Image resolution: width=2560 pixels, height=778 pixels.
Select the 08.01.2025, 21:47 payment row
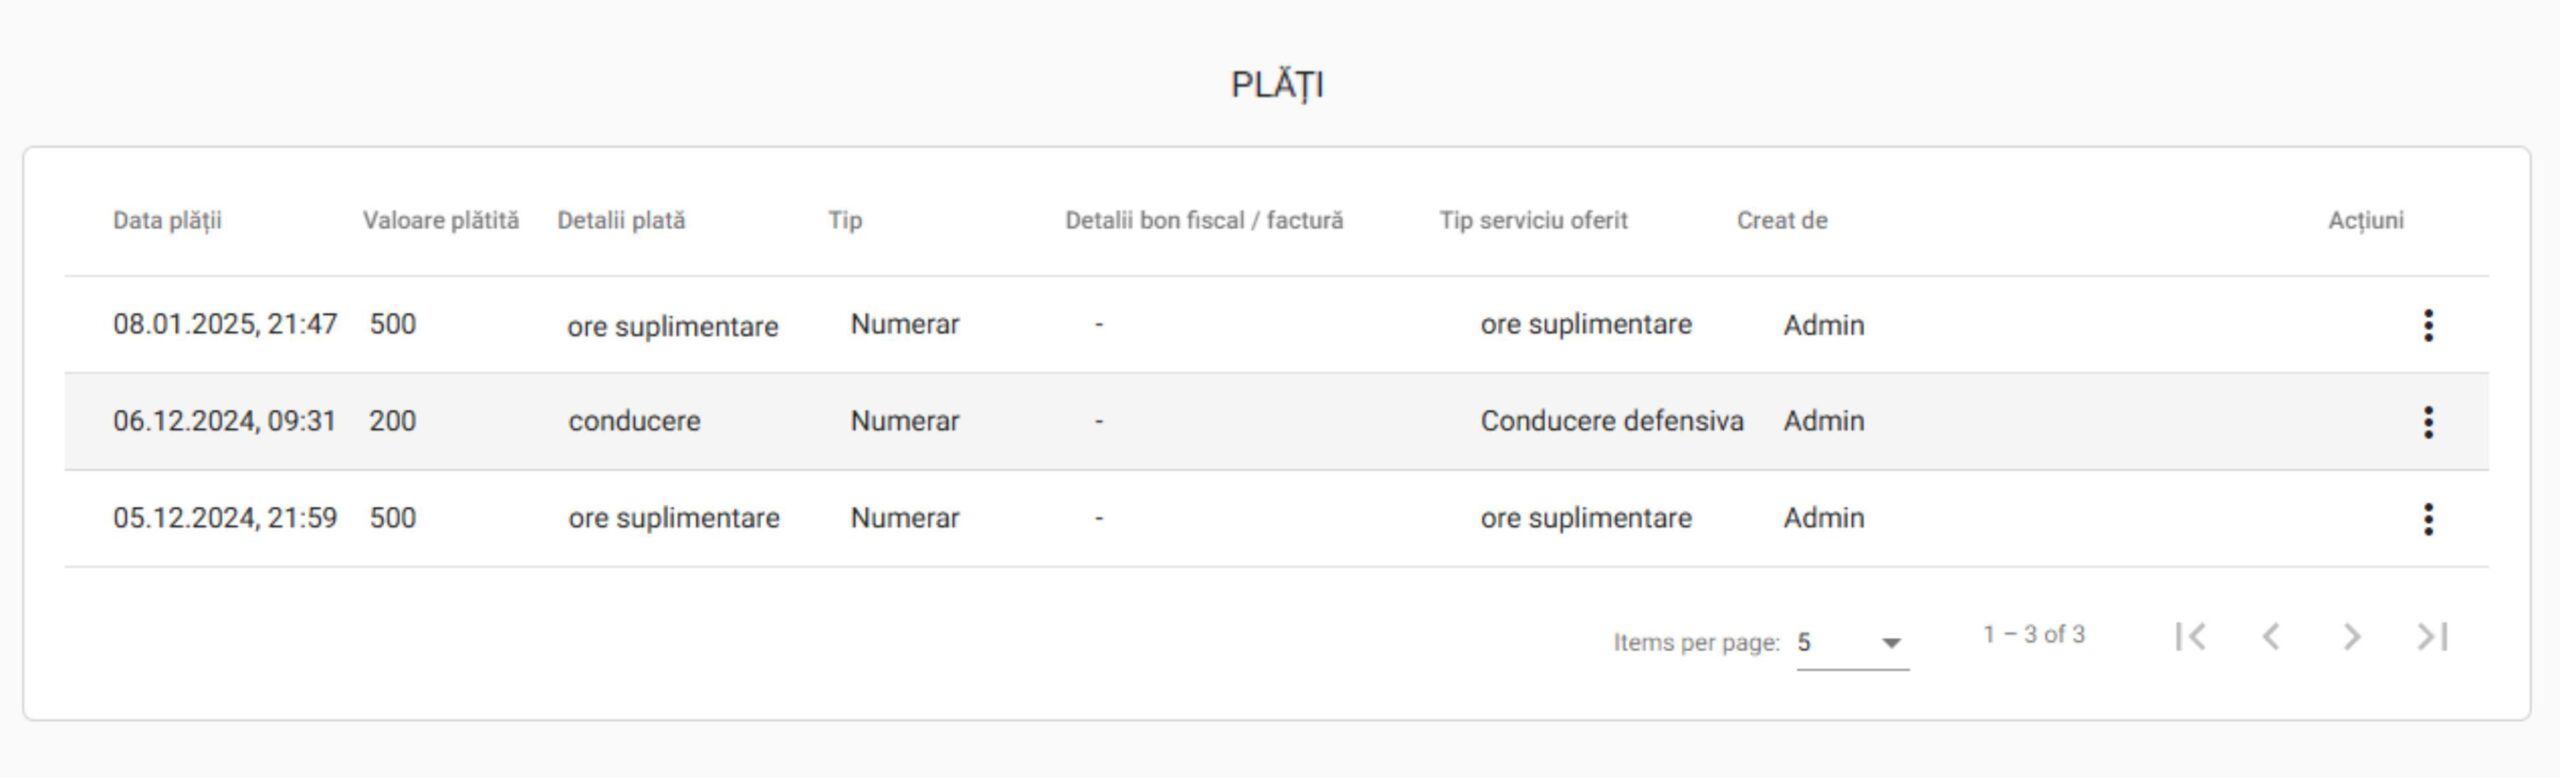pyautogui.click(x=1277, y=325)
